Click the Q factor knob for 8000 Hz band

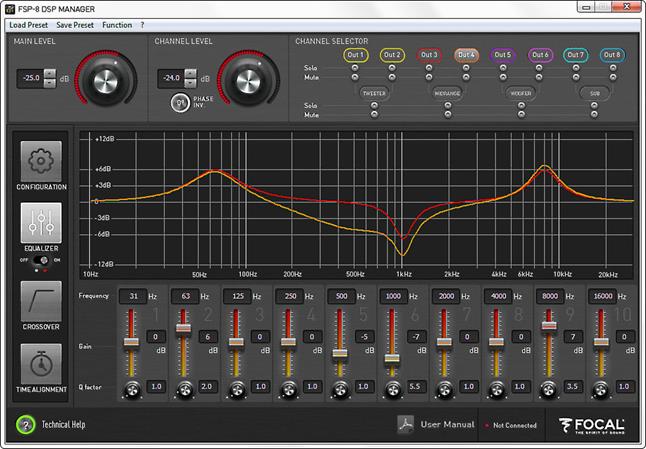point(548,389)
